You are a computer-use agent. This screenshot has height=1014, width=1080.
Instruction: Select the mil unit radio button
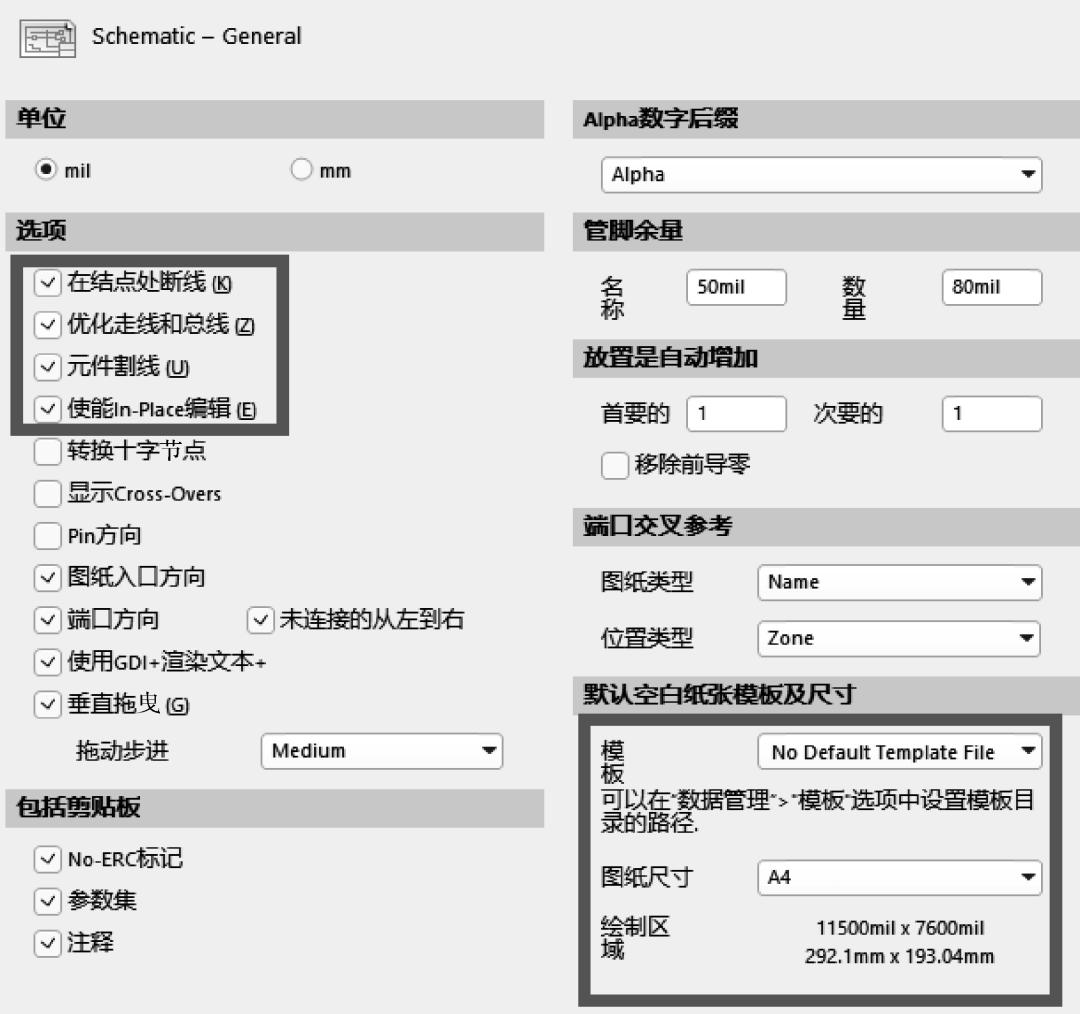click(46, 170)
